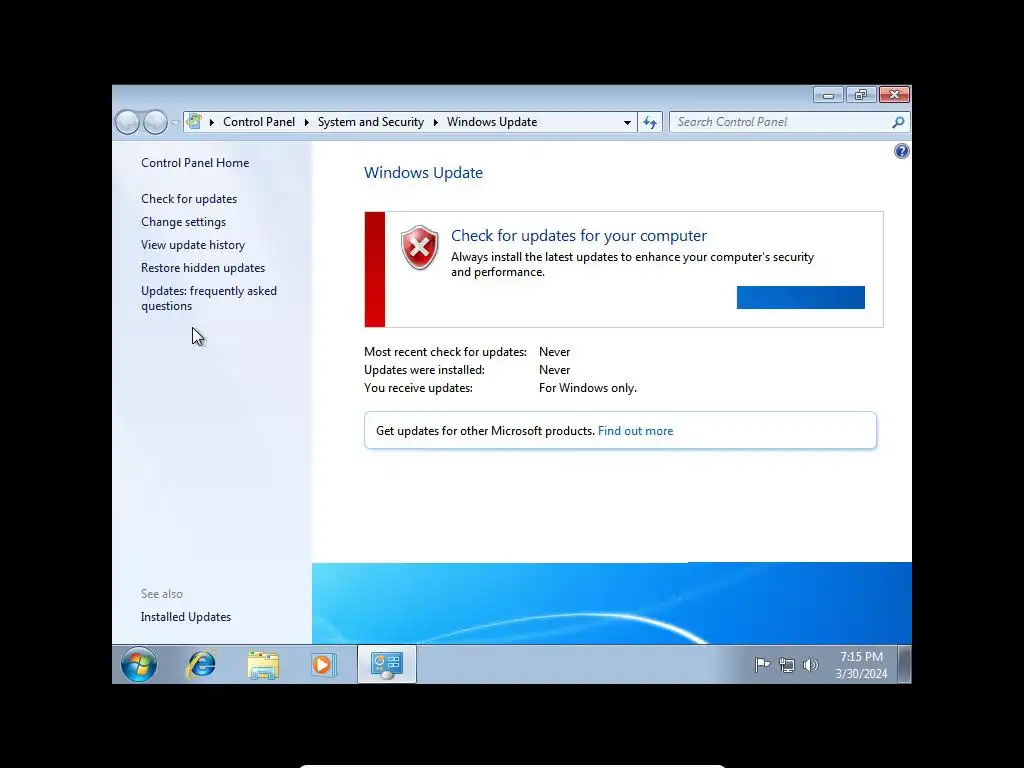Expand arrow before Control Panel breadcrumb
Image resolution: width=1024 pixels, height=768 pixels.
pos(212,122)
